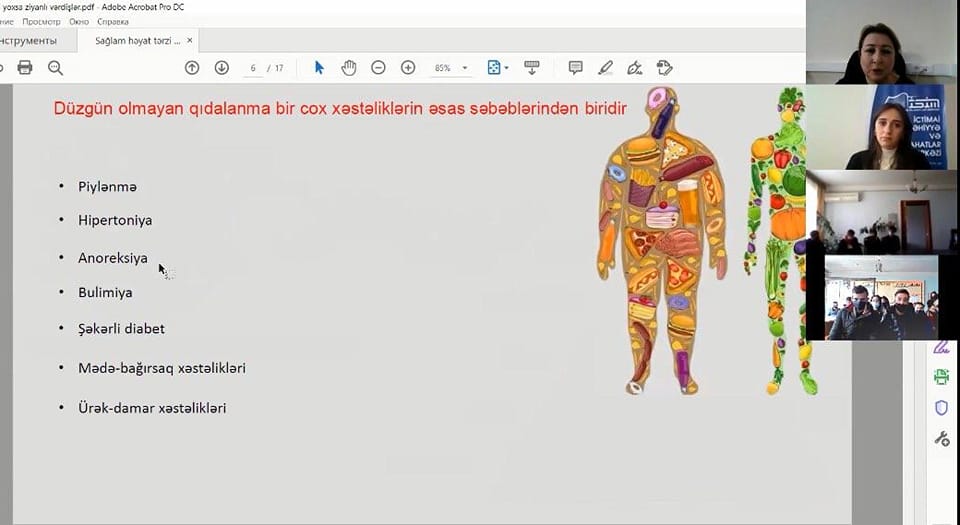Viewport: 960px width, 525px height.
Task: Close the Sağlam həyat tərzi tab
Action: 190,40
